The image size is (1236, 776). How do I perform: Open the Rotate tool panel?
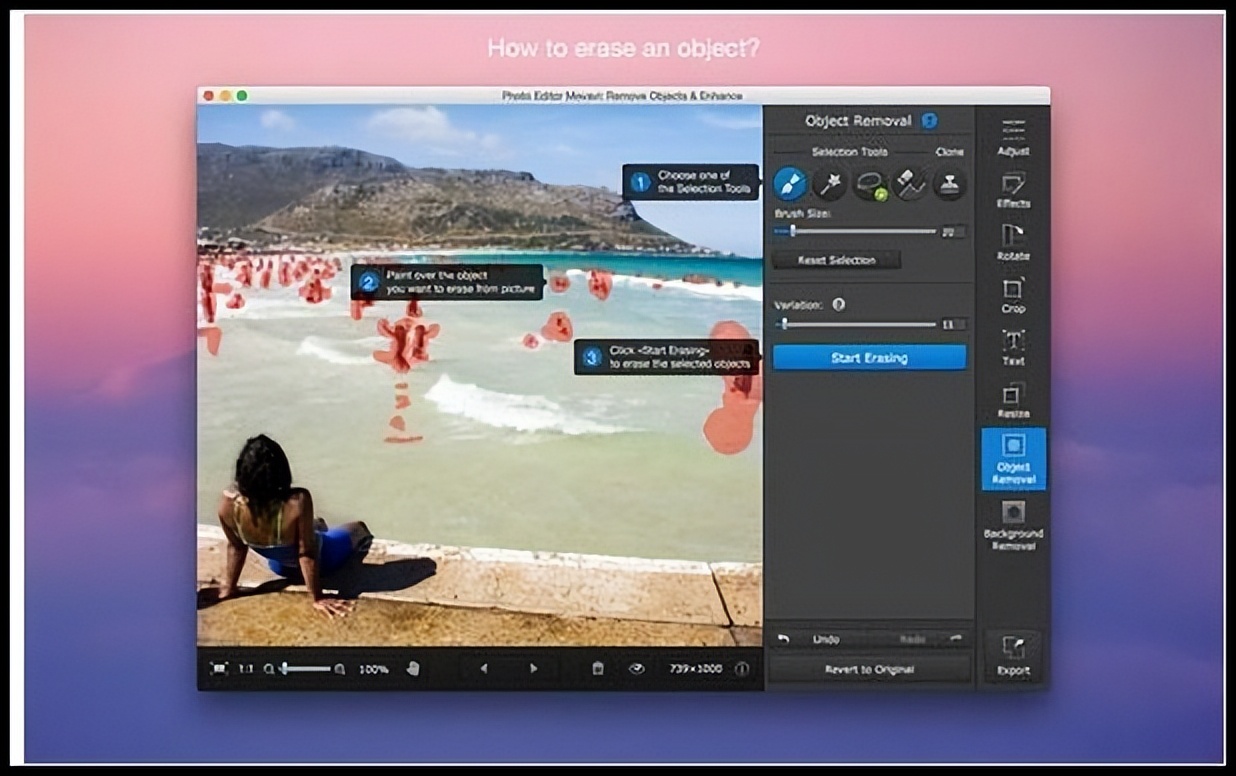pos(1013,242)
